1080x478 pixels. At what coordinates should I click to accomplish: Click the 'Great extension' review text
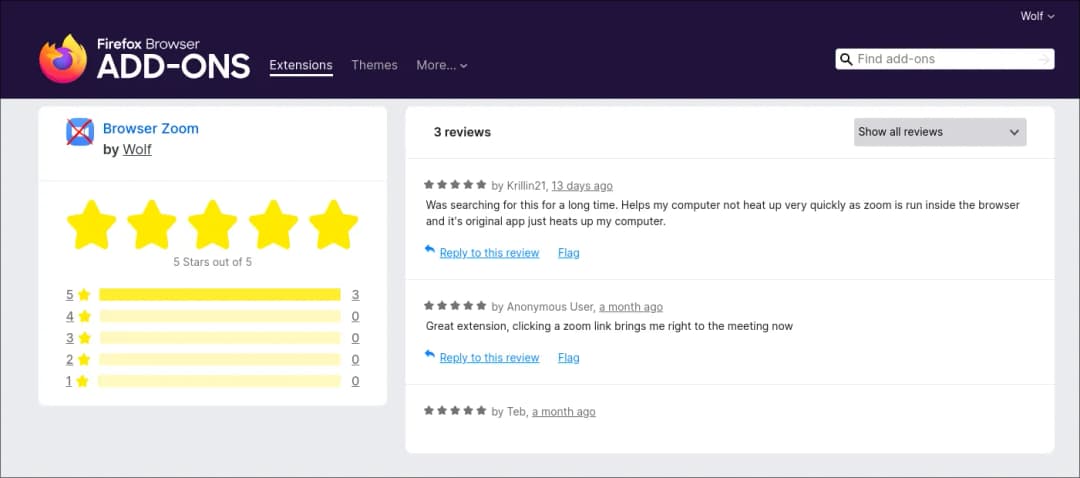[x=609, y=326]
